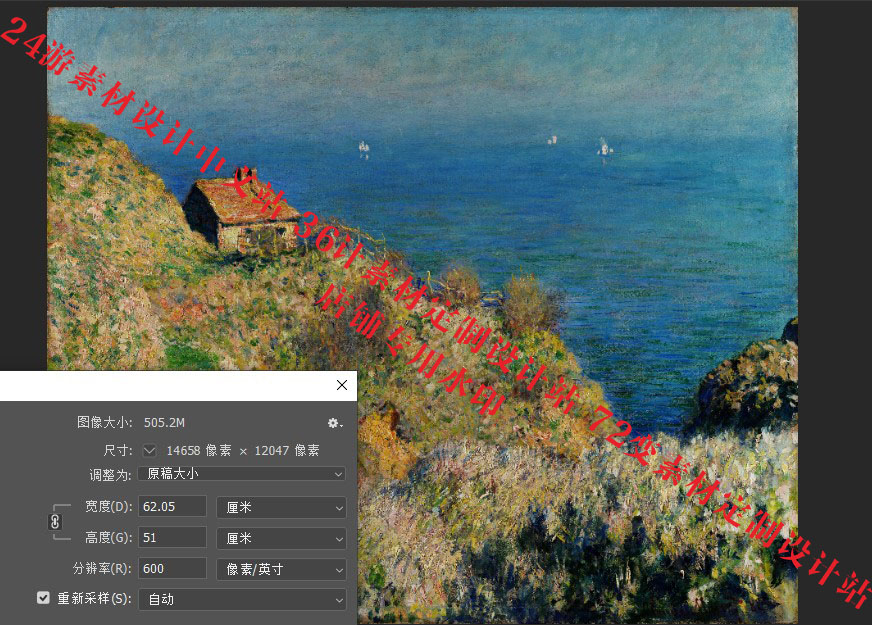Click the 图像大小 label
Image resolution: width=872 pixels, height=625 pixels.
104,423
